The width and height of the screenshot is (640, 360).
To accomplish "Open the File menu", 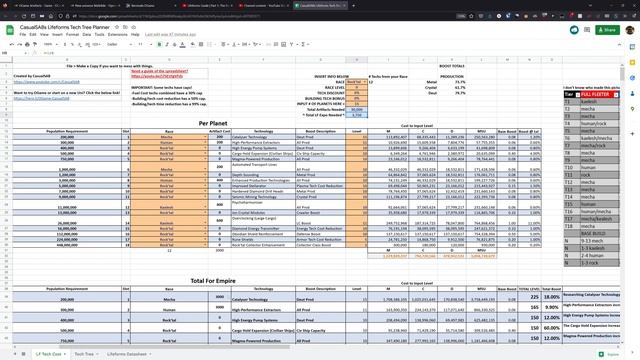I will coord(22,35).
